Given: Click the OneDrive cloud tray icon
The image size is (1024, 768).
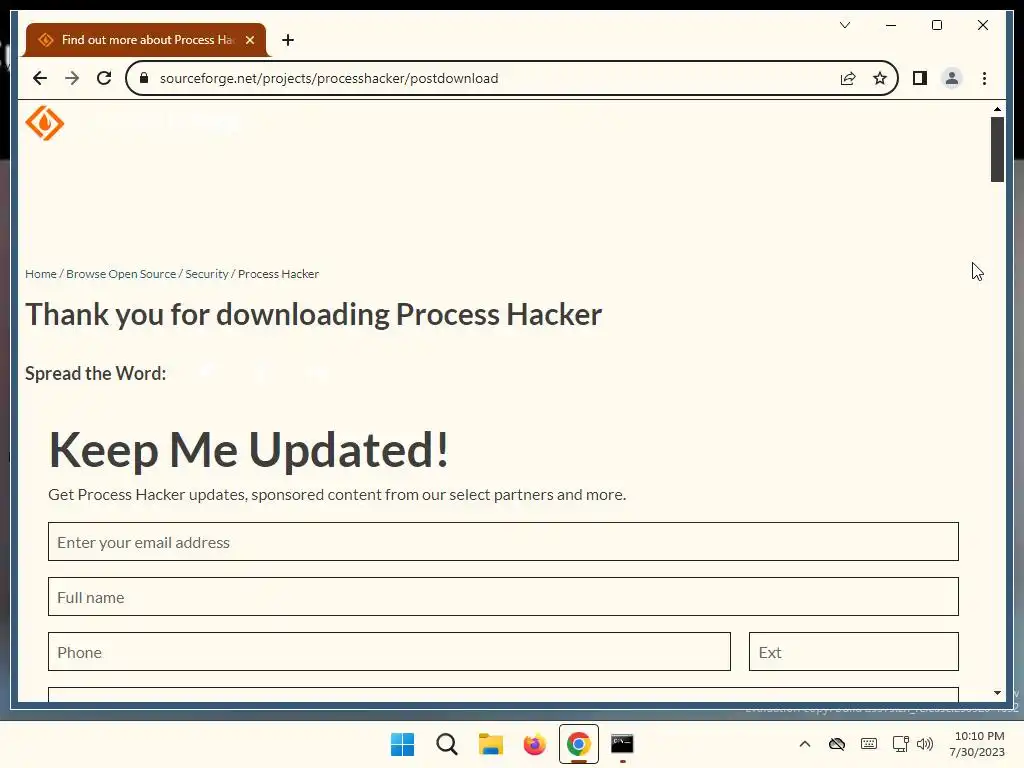Looking at the screenshot, I should tap(837, 744).
